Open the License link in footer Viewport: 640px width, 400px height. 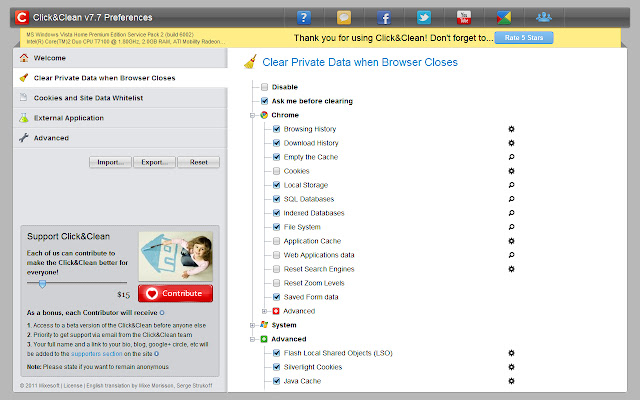click(73, 386)
